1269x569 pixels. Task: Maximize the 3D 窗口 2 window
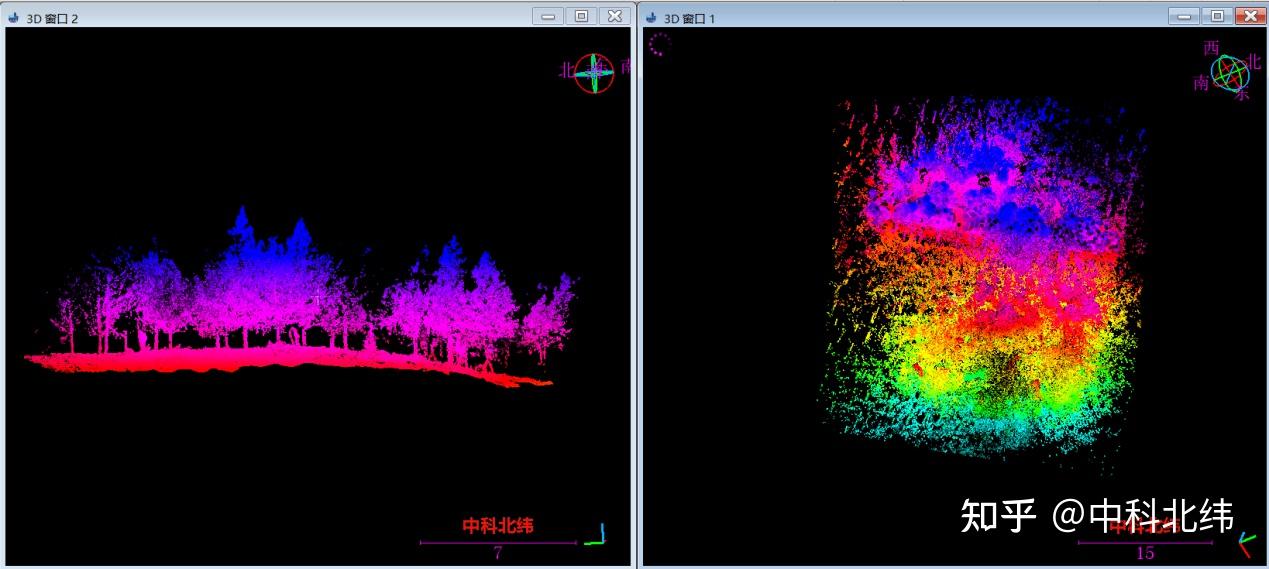pos(581,16)
